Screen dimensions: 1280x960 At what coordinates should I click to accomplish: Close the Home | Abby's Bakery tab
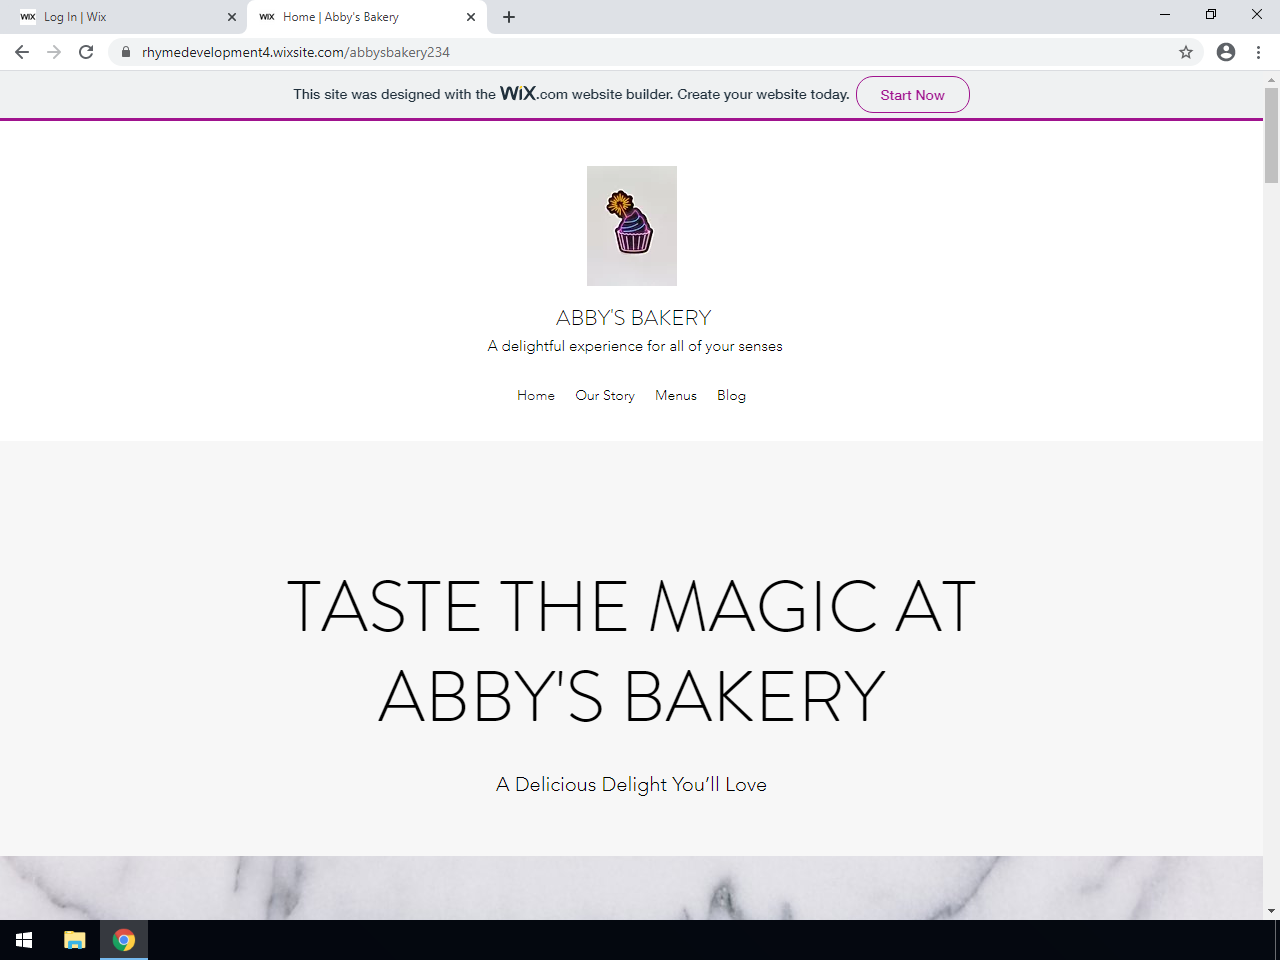pos(471,17)
